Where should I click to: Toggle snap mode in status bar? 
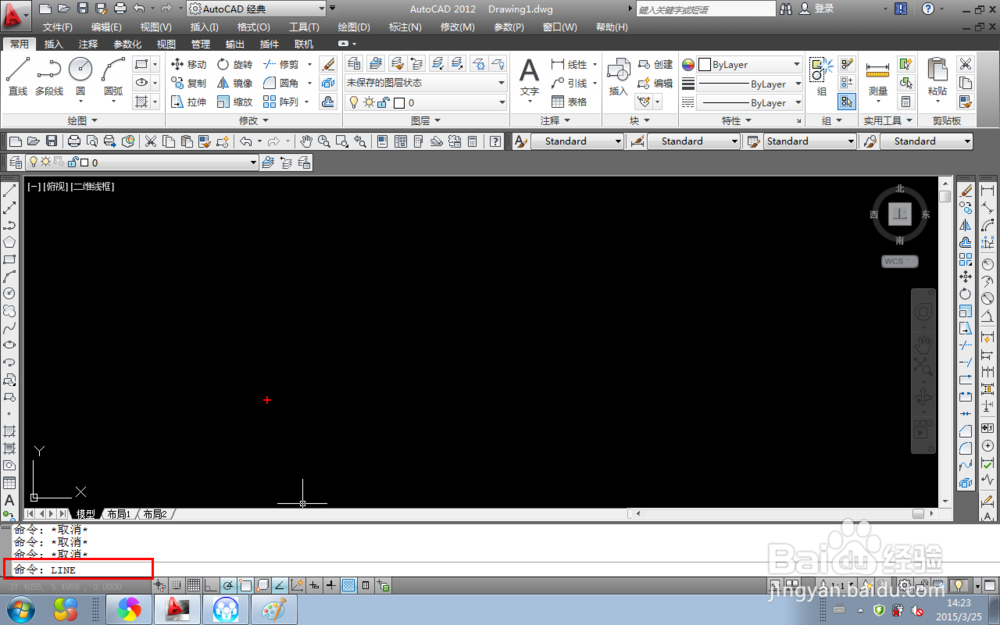(177, 585)
